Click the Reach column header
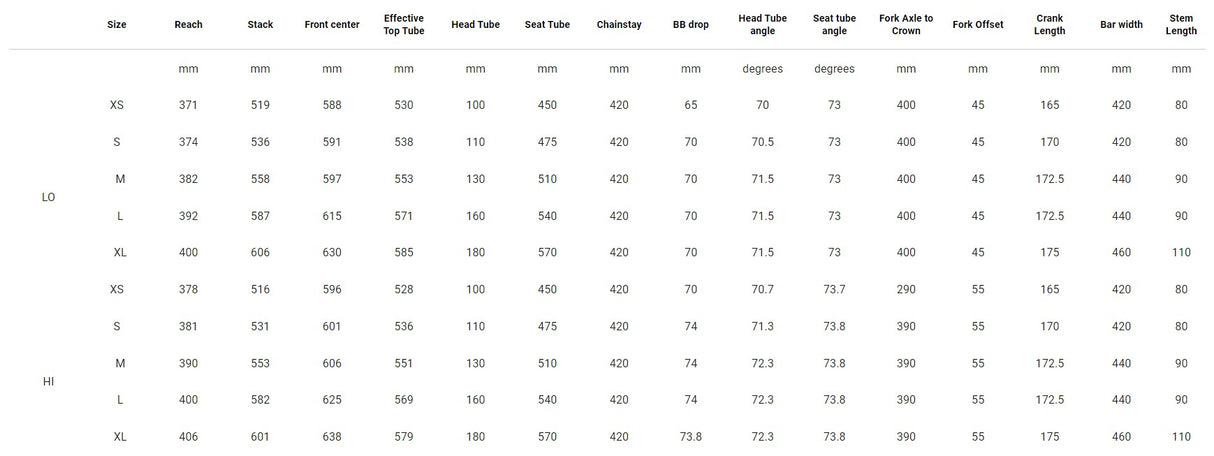Image resolution: width=1214 pixels, height=456 pixels. (x=188, y=25)
